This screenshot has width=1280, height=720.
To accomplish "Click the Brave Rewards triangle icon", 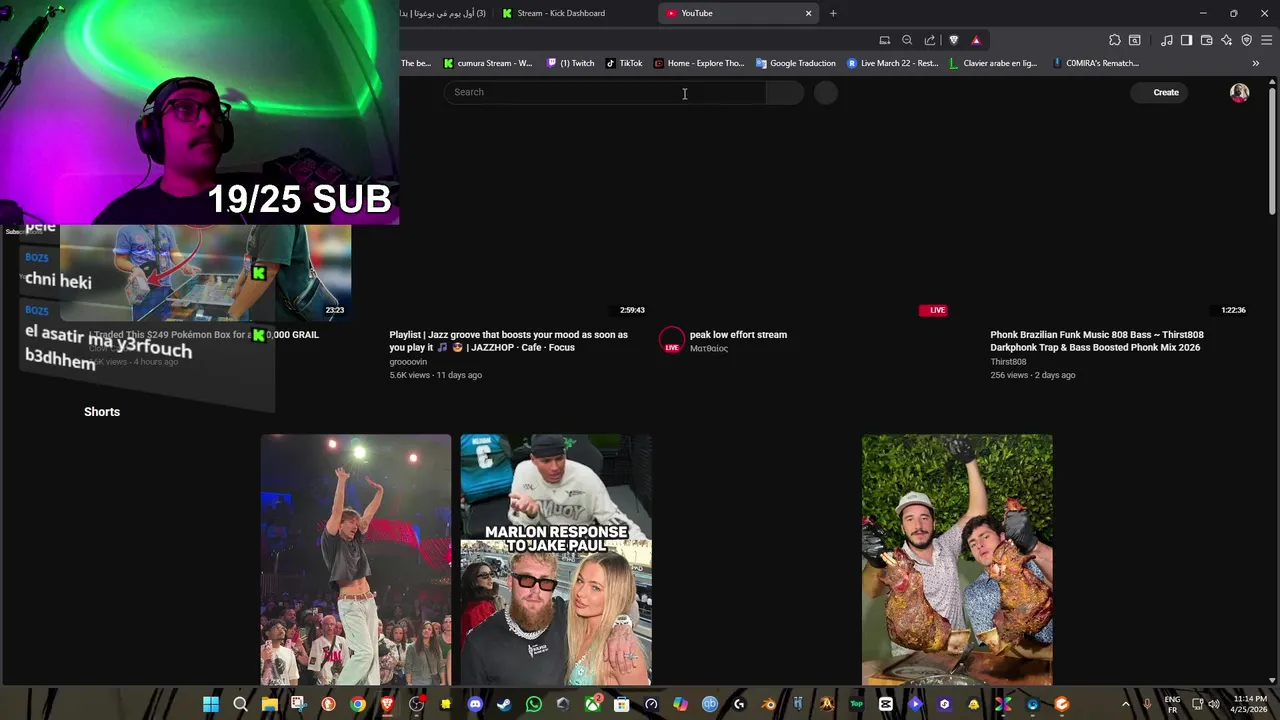I will [976, 40].
